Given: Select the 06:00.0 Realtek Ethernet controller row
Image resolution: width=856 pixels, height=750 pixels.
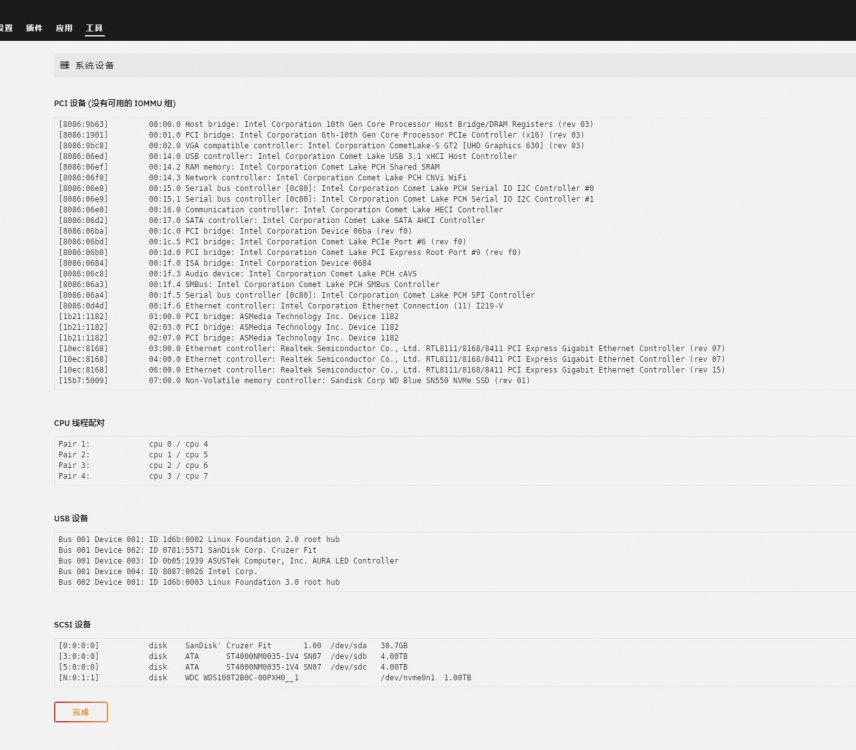Looking at the screenshot, I should pos(391,370).
